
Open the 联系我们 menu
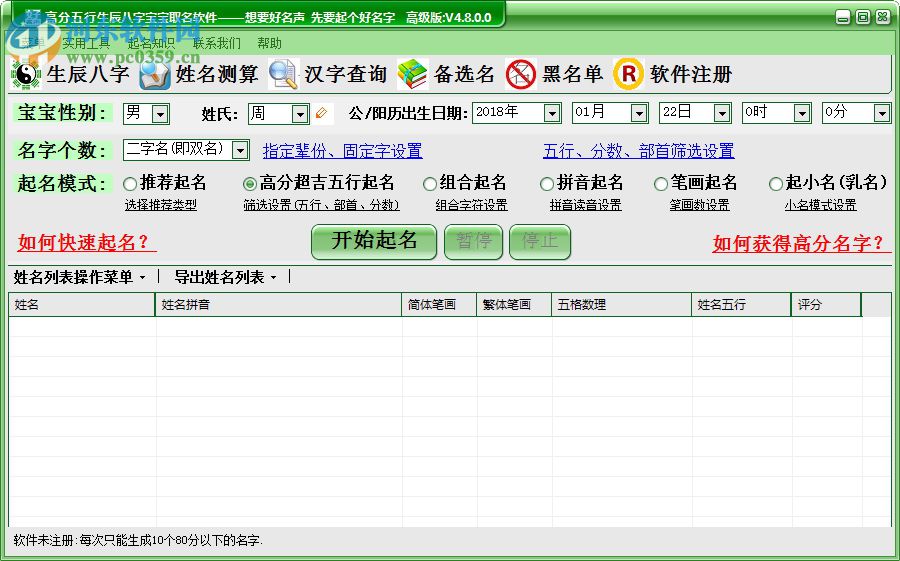[217, 44]
